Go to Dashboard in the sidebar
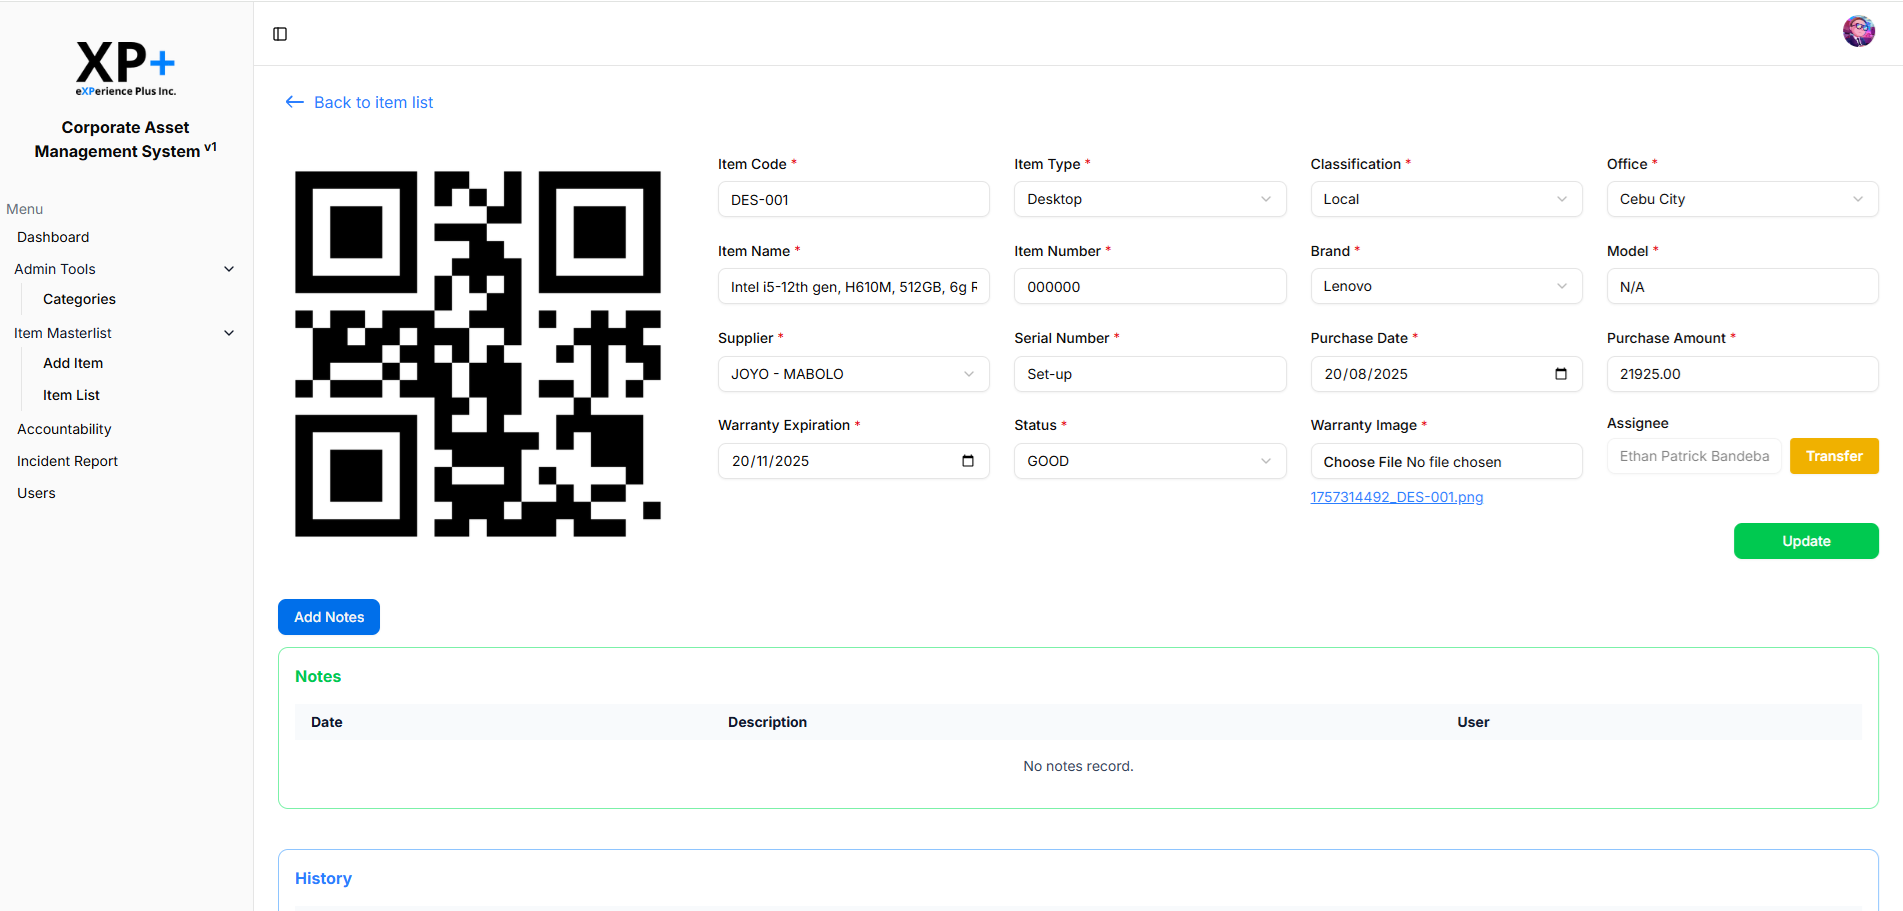Screen dimensions: 1903x911 [53, 237]
